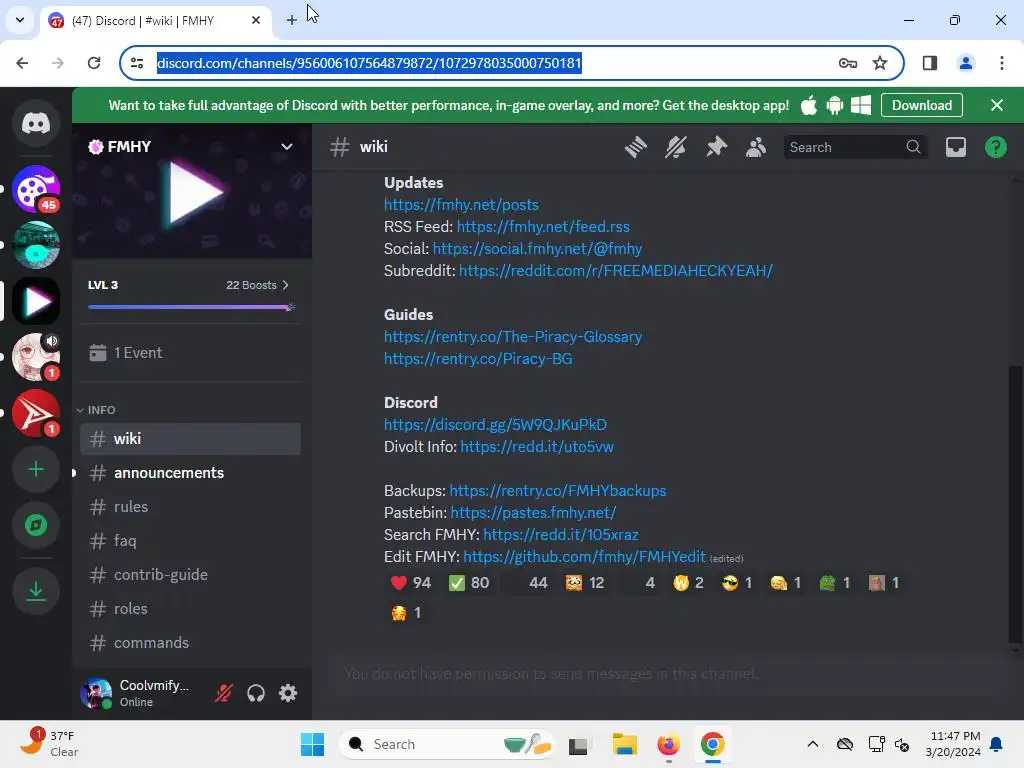Open Chrome tab search dropdown
This screenshot has width=1024, height=768.
[x=20, y=20]
